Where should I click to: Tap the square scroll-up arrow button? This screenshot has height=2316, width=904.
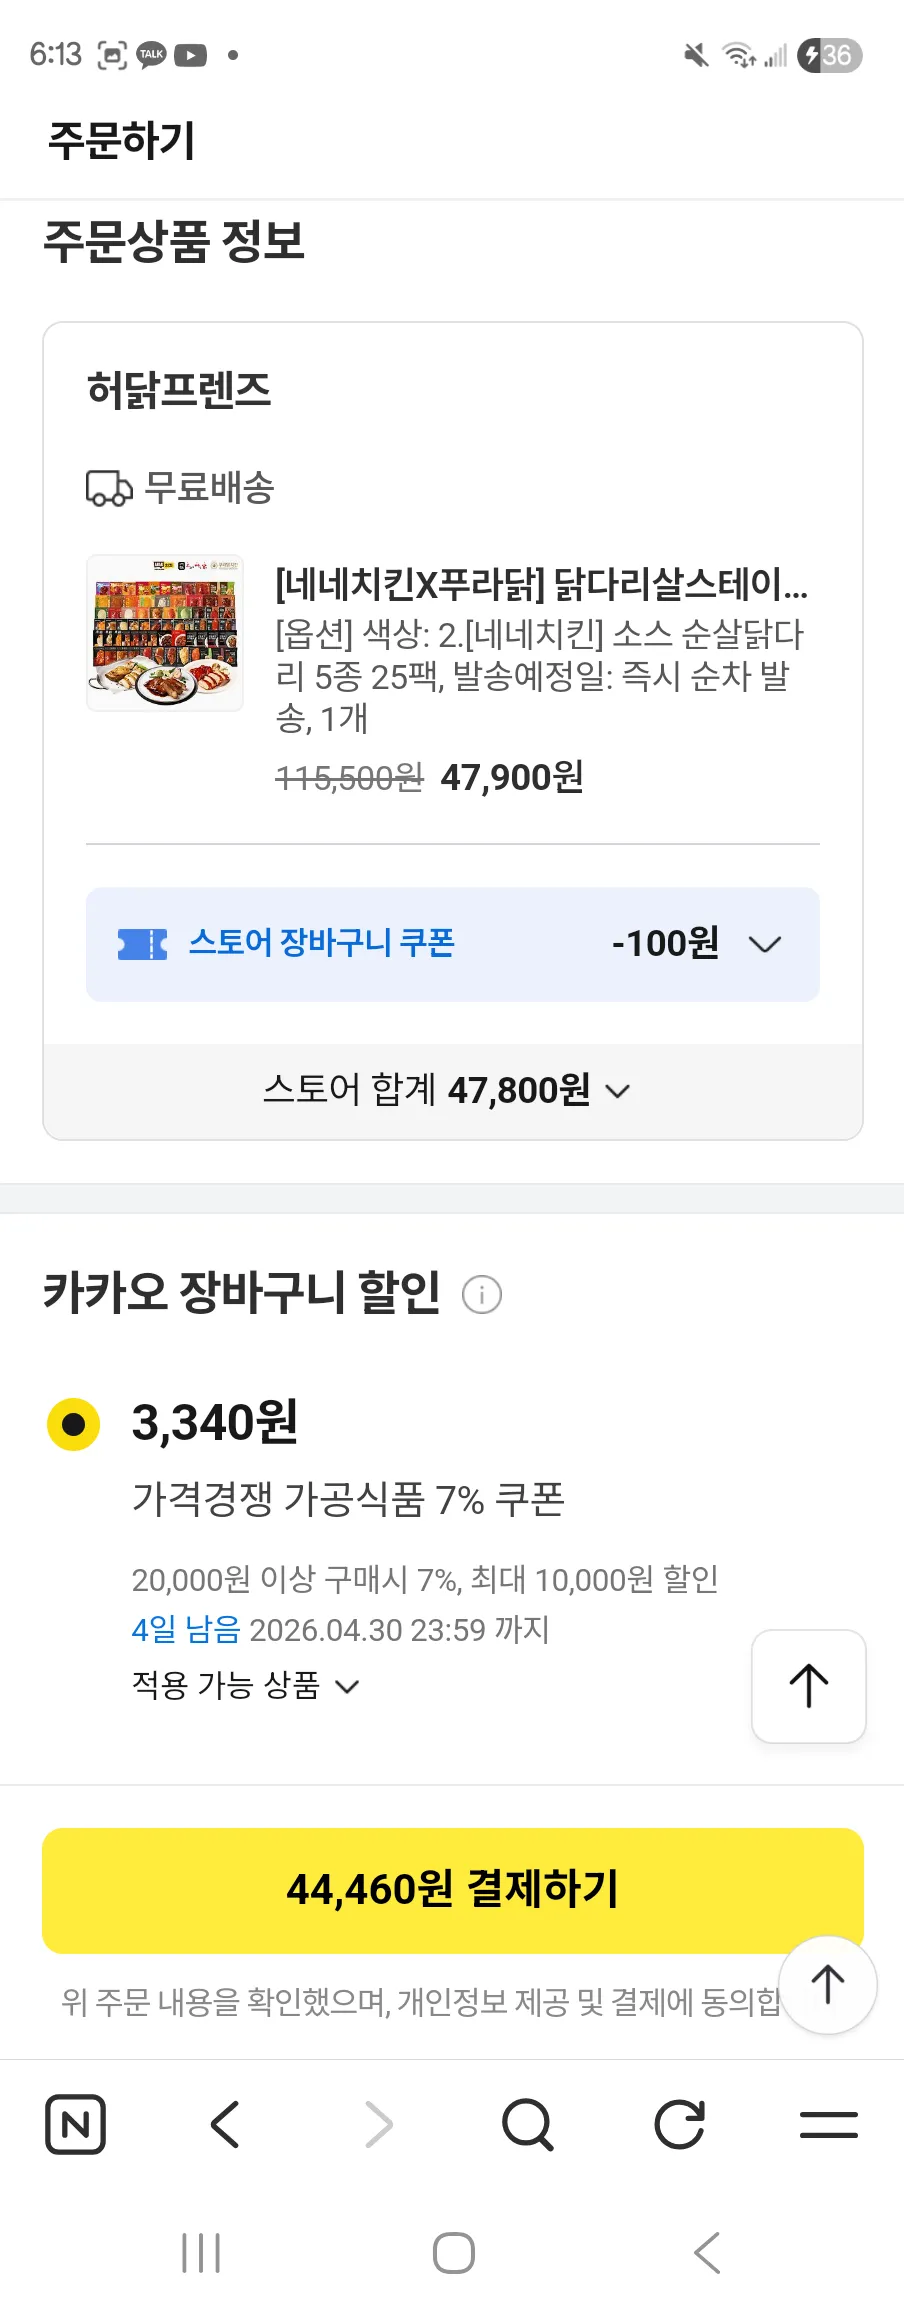pyautogui.click(x=808, y=1686)
